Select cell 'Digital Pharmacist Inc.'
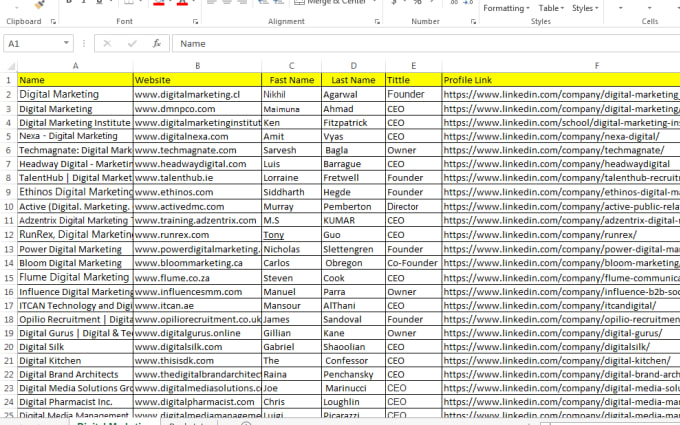The image size is (680, 425). click(75, 402)
